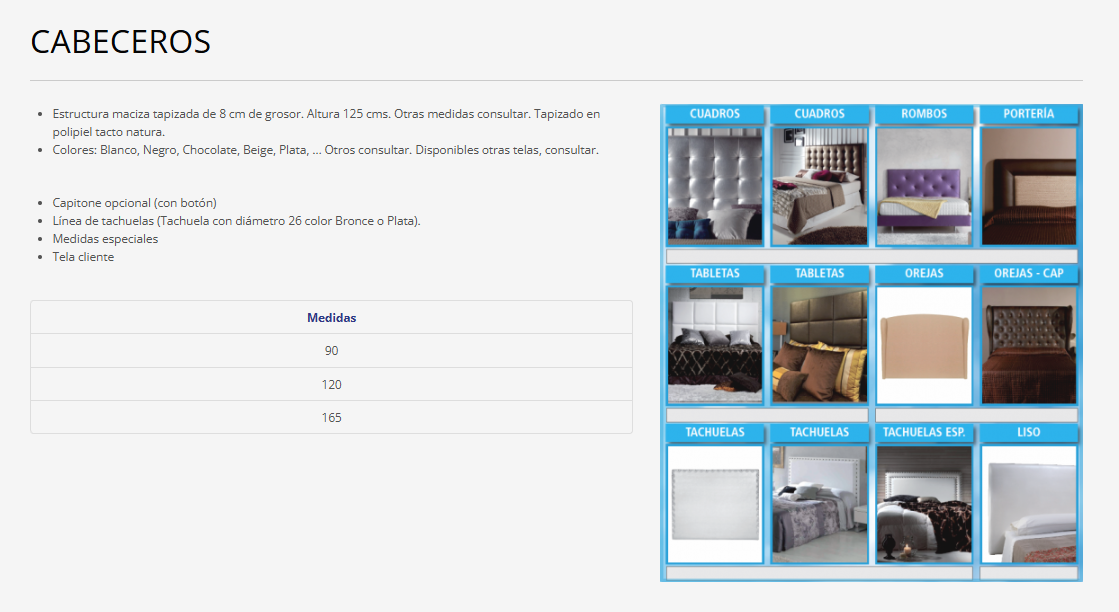Click the LISO label above the headboard

click(x=1029, y=432)
